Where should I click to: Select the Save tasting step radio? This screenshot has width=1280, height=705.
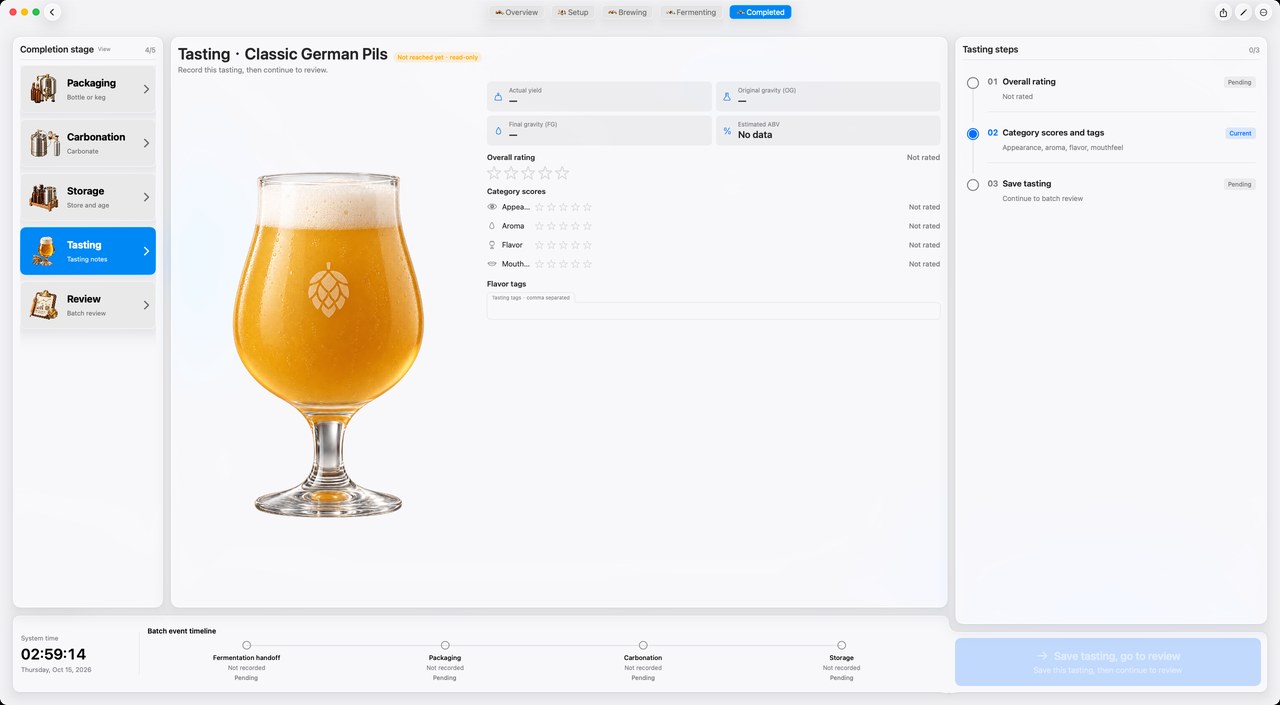(x=973, y=185)
